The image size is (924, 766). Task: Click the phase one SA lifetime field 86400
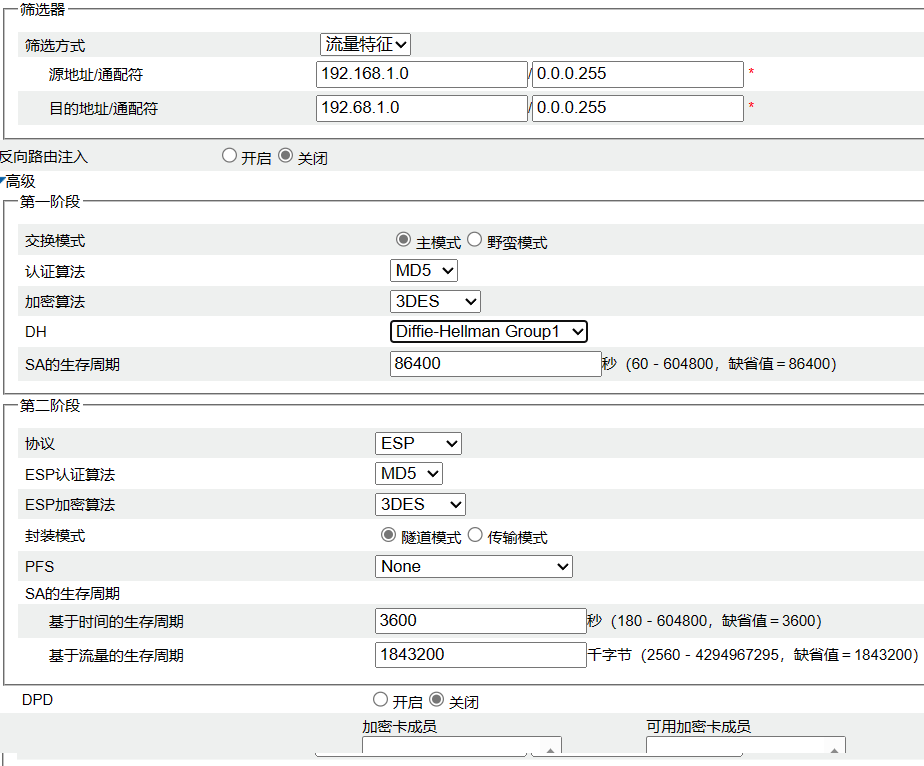pyautogui.click(x=496, y=364)
